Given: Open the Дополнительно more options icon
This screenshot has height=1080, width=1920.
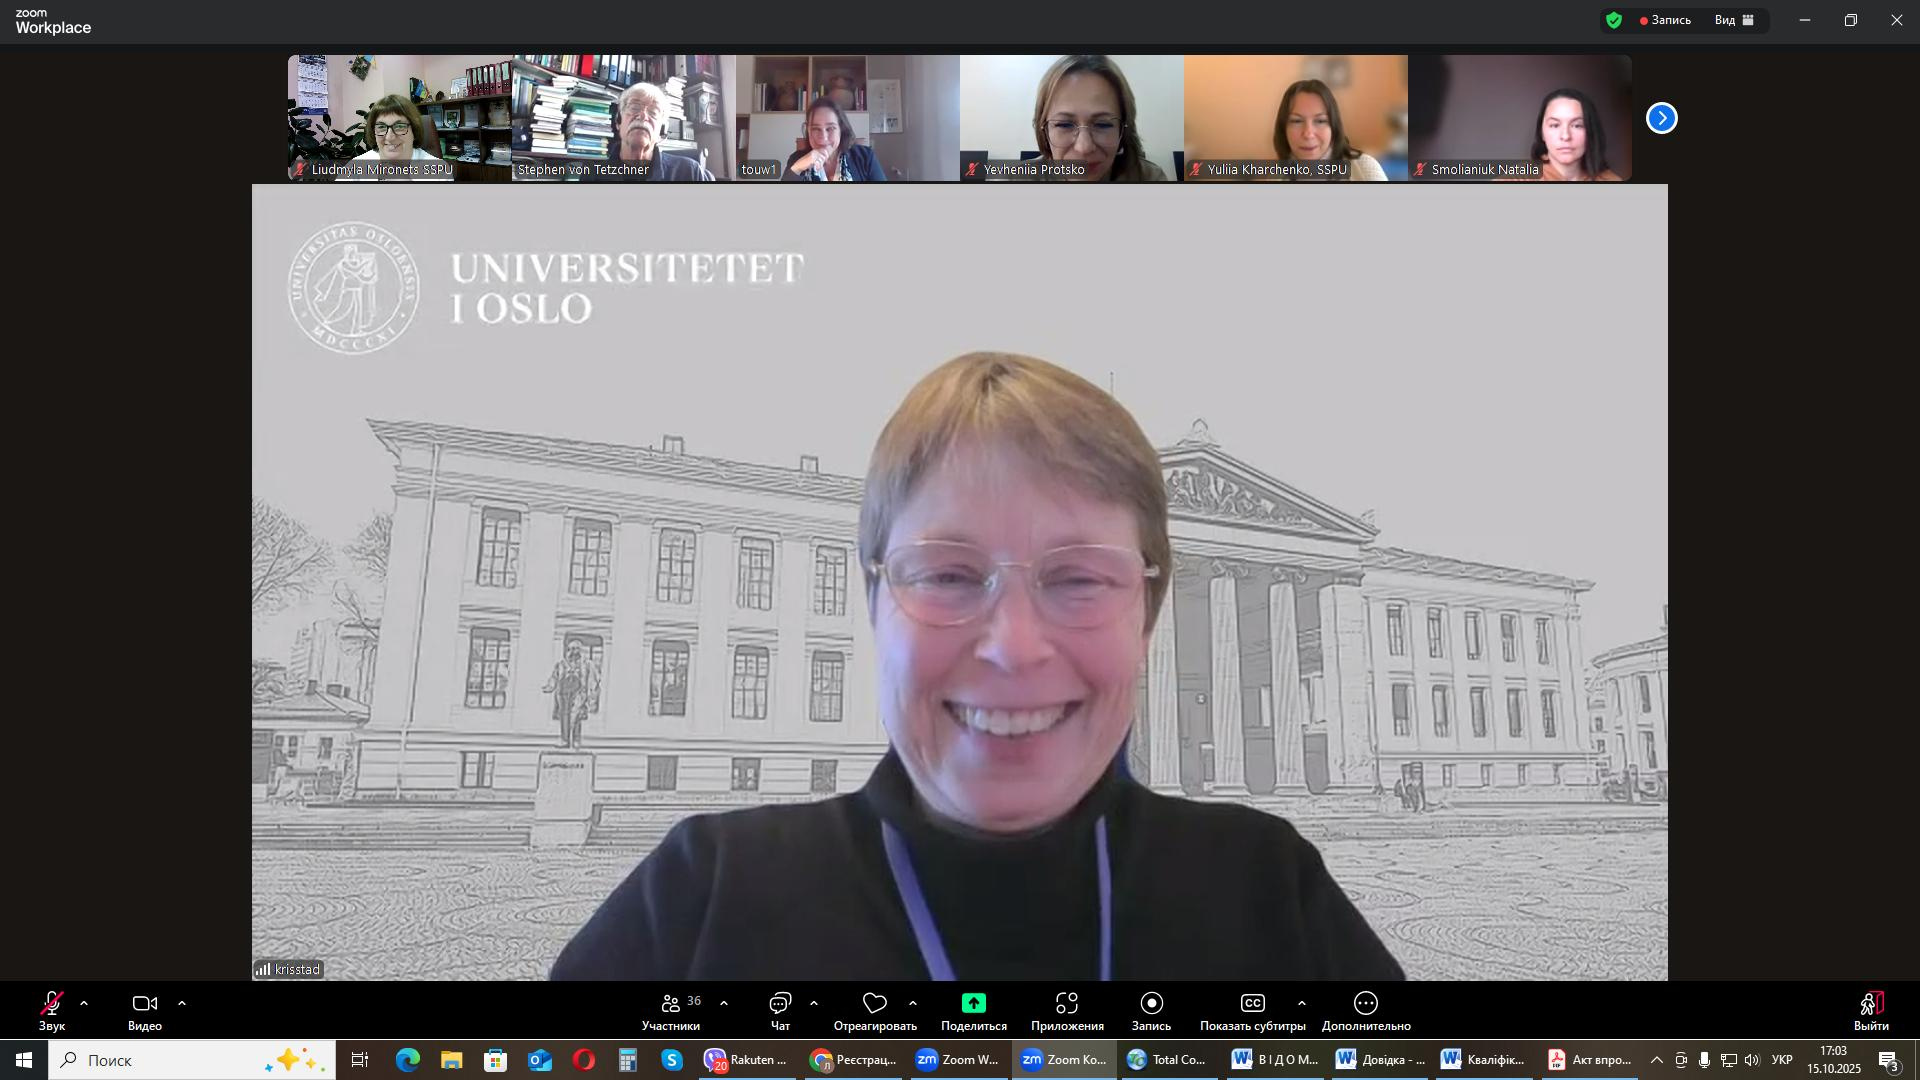Looking at the screenshot, I should (1366, 1004).
